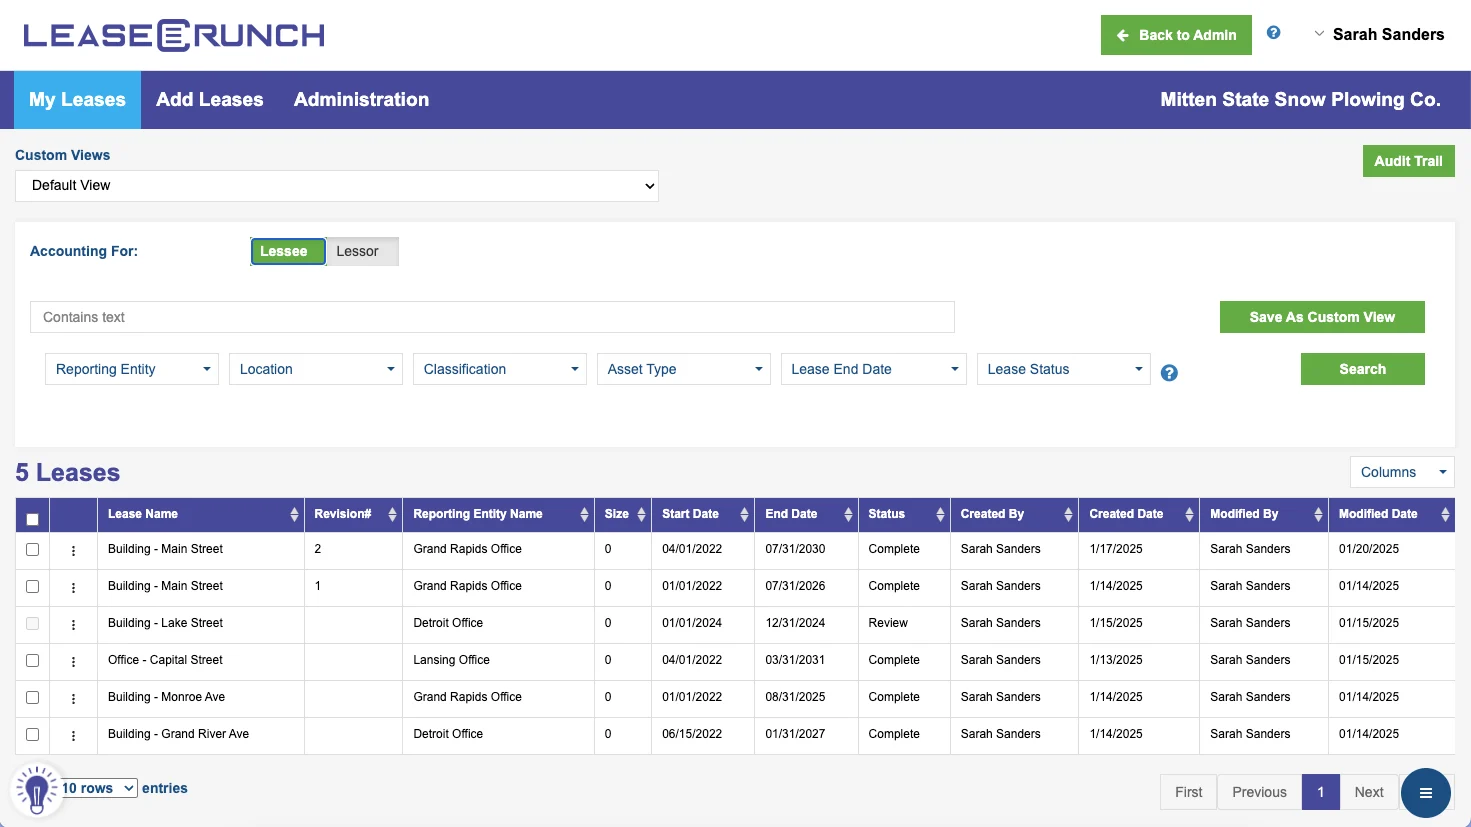The image size is (1471, 827).
Task: Click the Back to Admin button
Action: point(1176,35)
